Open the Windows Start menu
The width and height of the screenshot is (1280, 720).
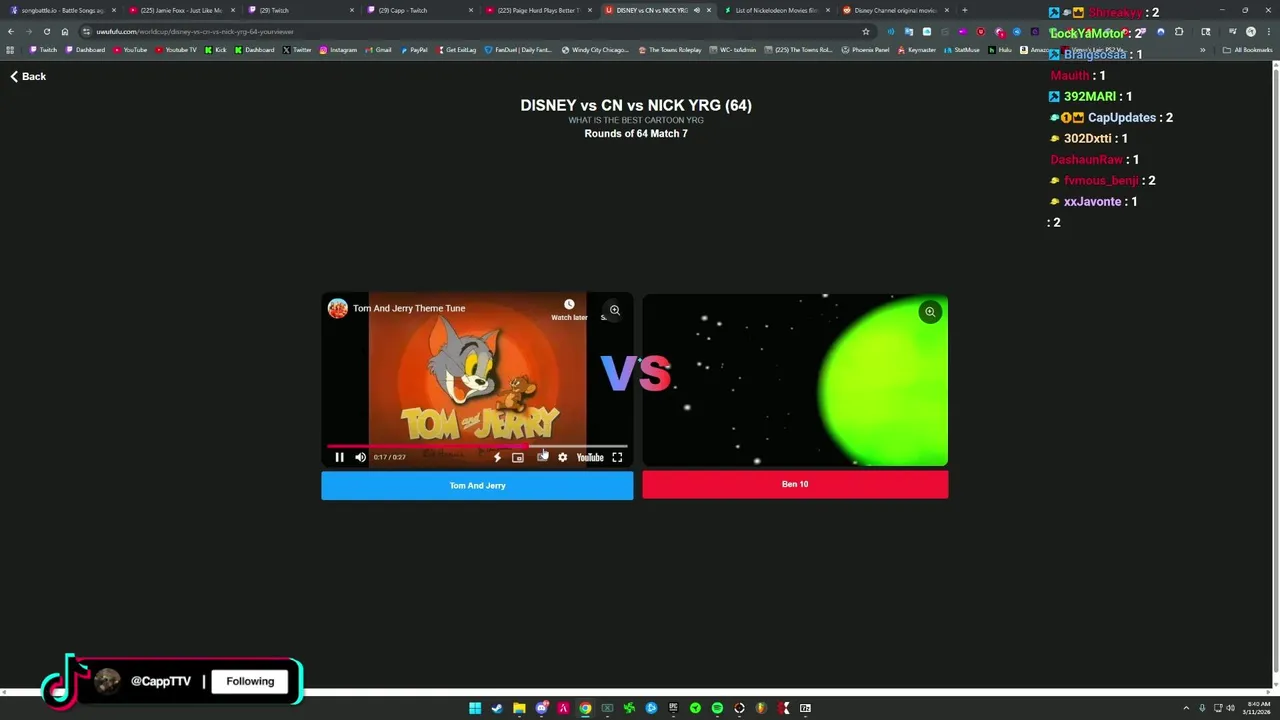point(475,708)
